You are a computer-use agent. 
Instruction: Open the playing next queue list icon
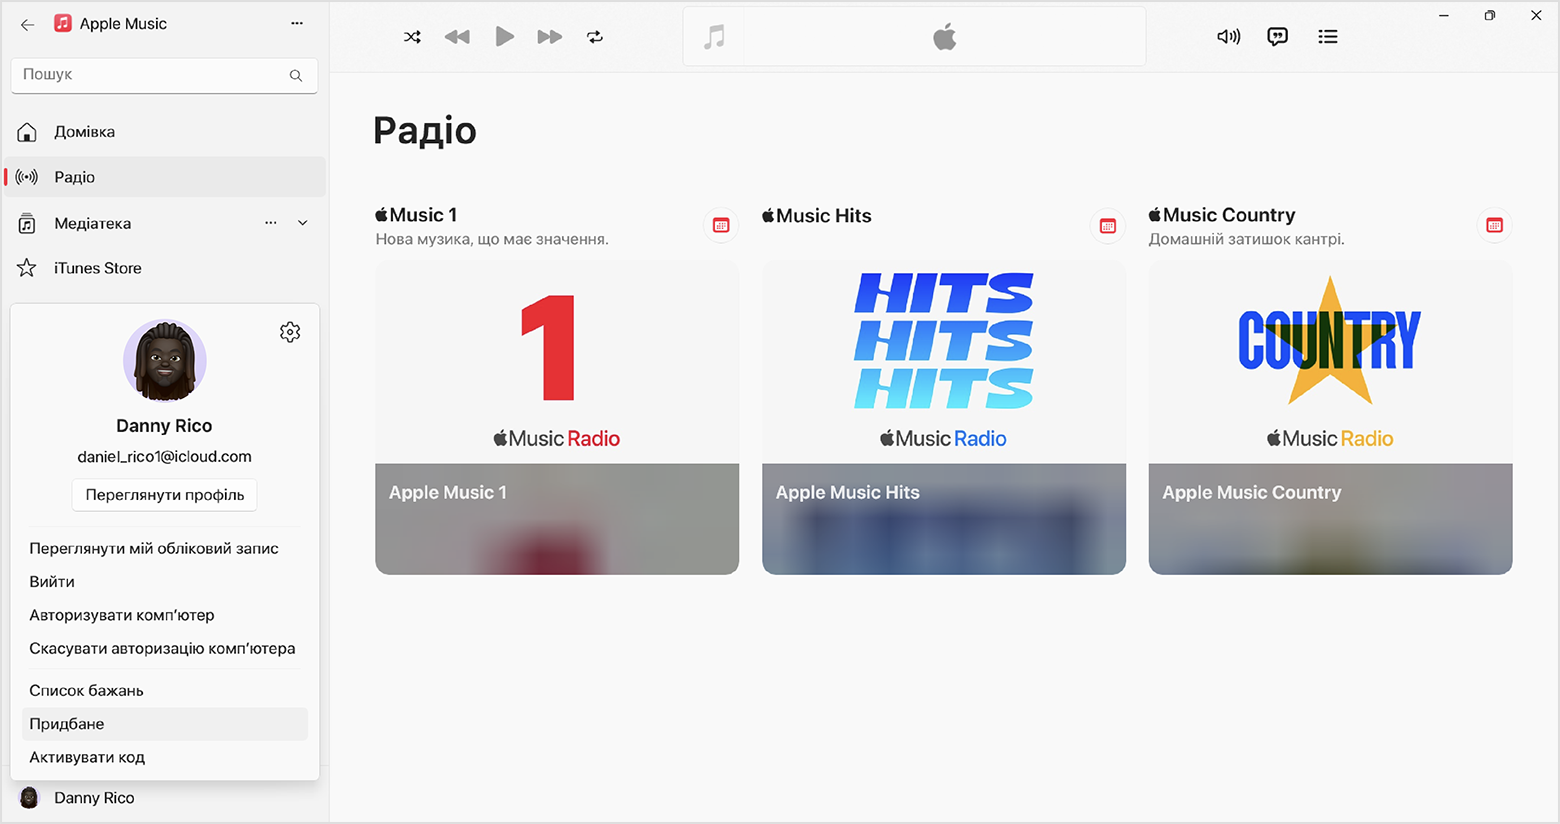(1328, 37)
